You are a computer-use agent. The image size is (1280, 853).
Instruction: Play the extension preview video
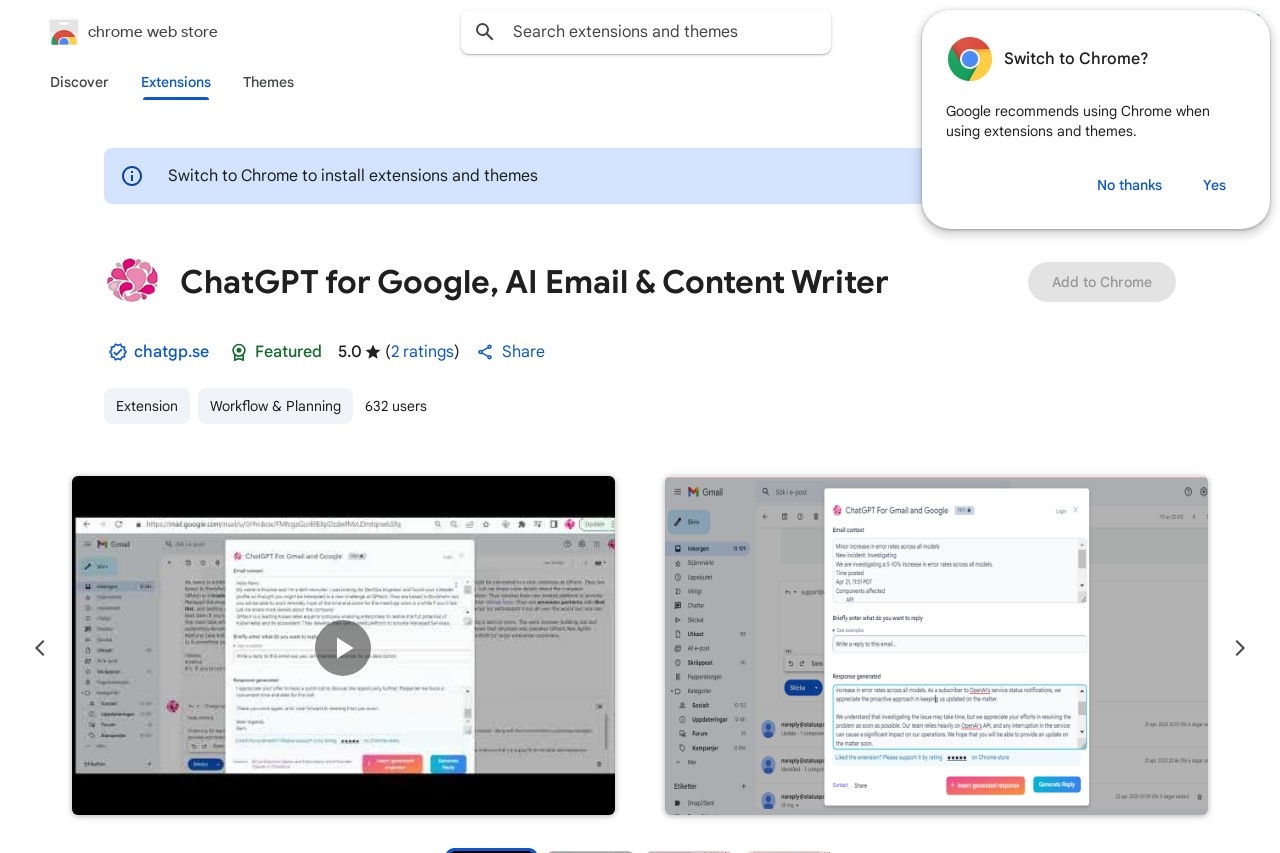pos(343,648)
